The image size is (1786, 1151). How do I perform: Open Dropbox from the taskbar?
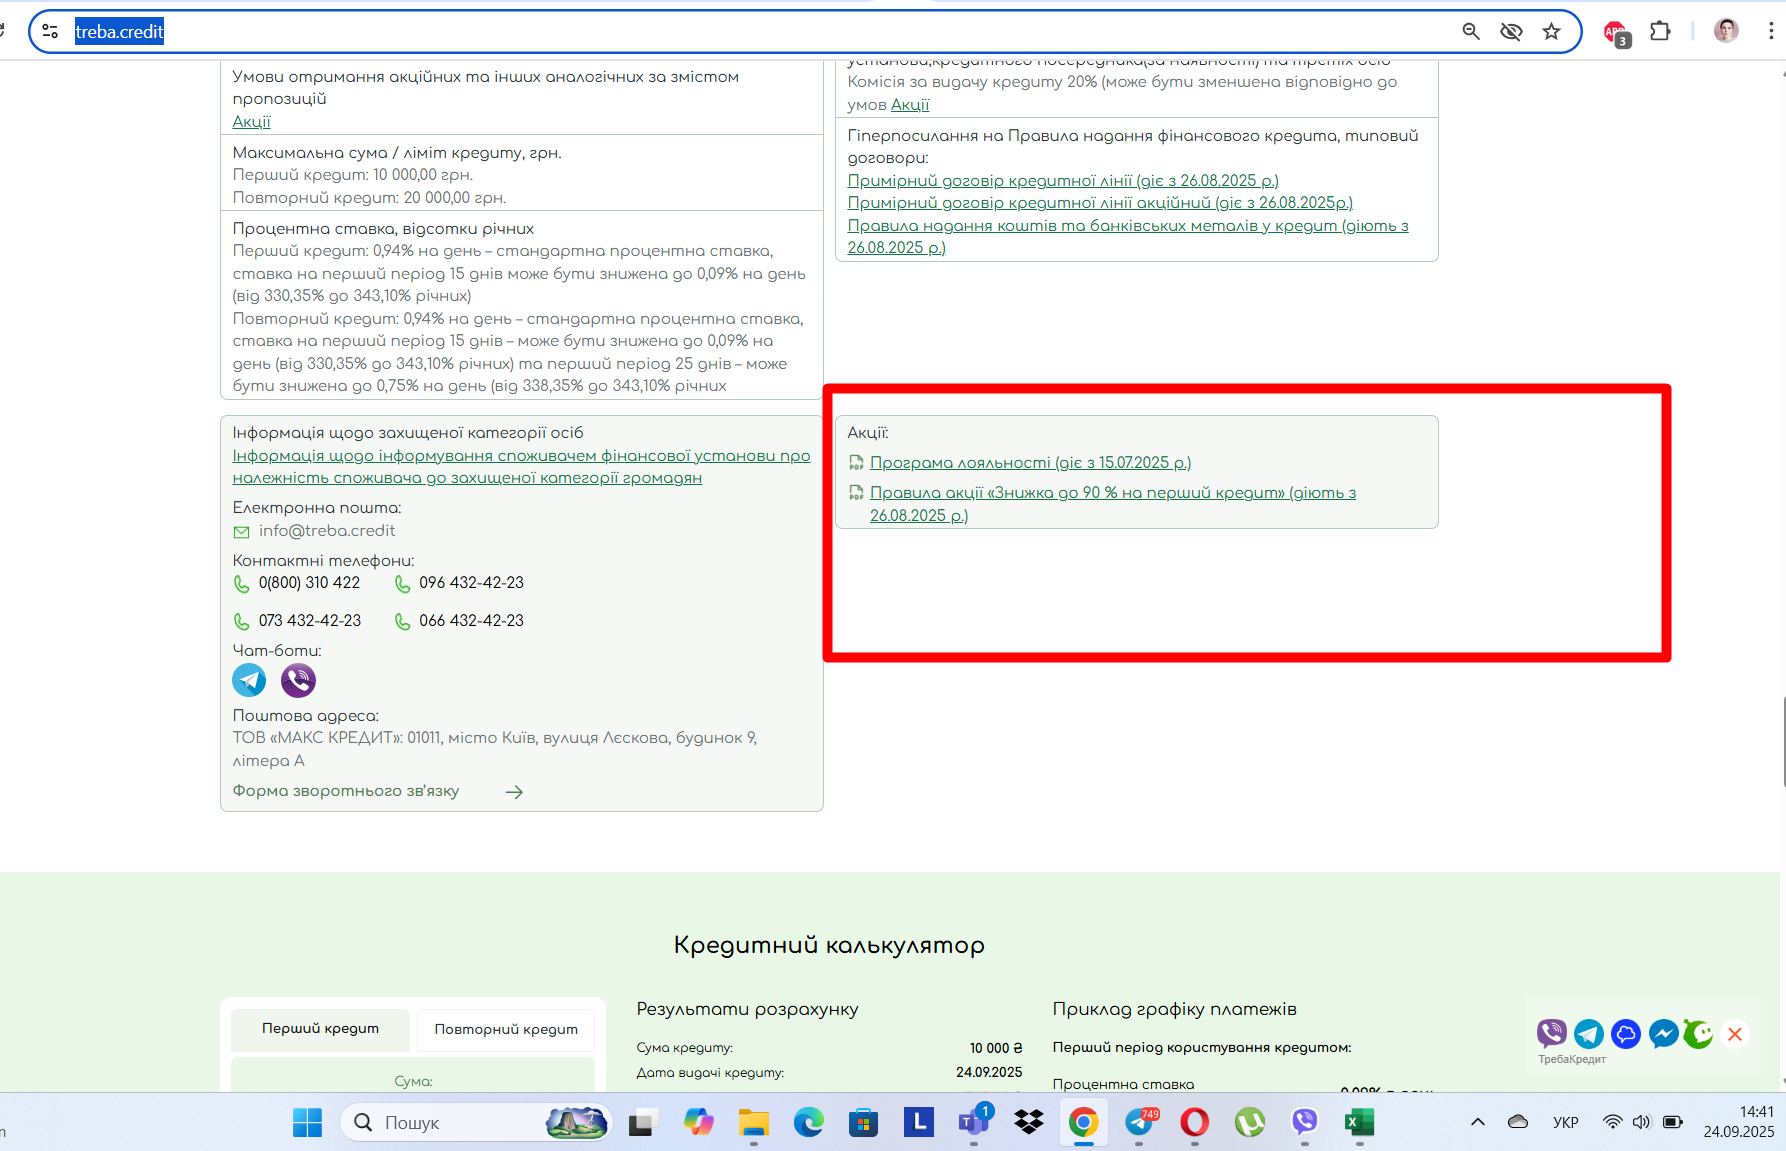[x=1029, y=1123]
